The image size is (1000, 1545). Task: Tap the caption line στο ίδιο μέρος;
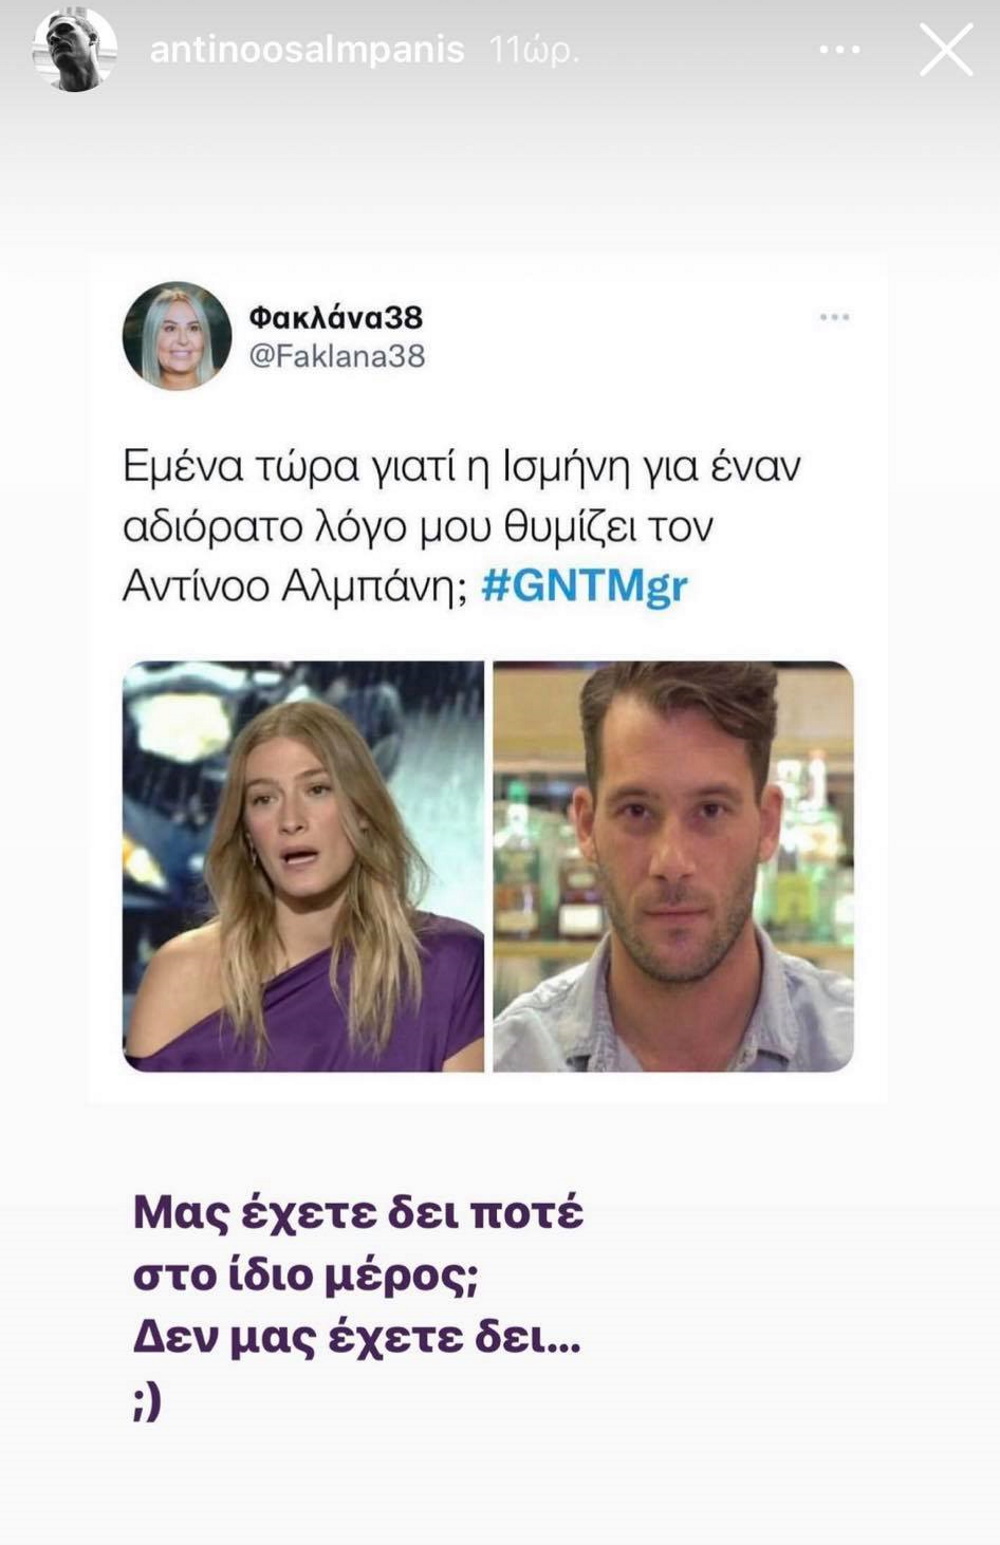[x=306, y=1277]
